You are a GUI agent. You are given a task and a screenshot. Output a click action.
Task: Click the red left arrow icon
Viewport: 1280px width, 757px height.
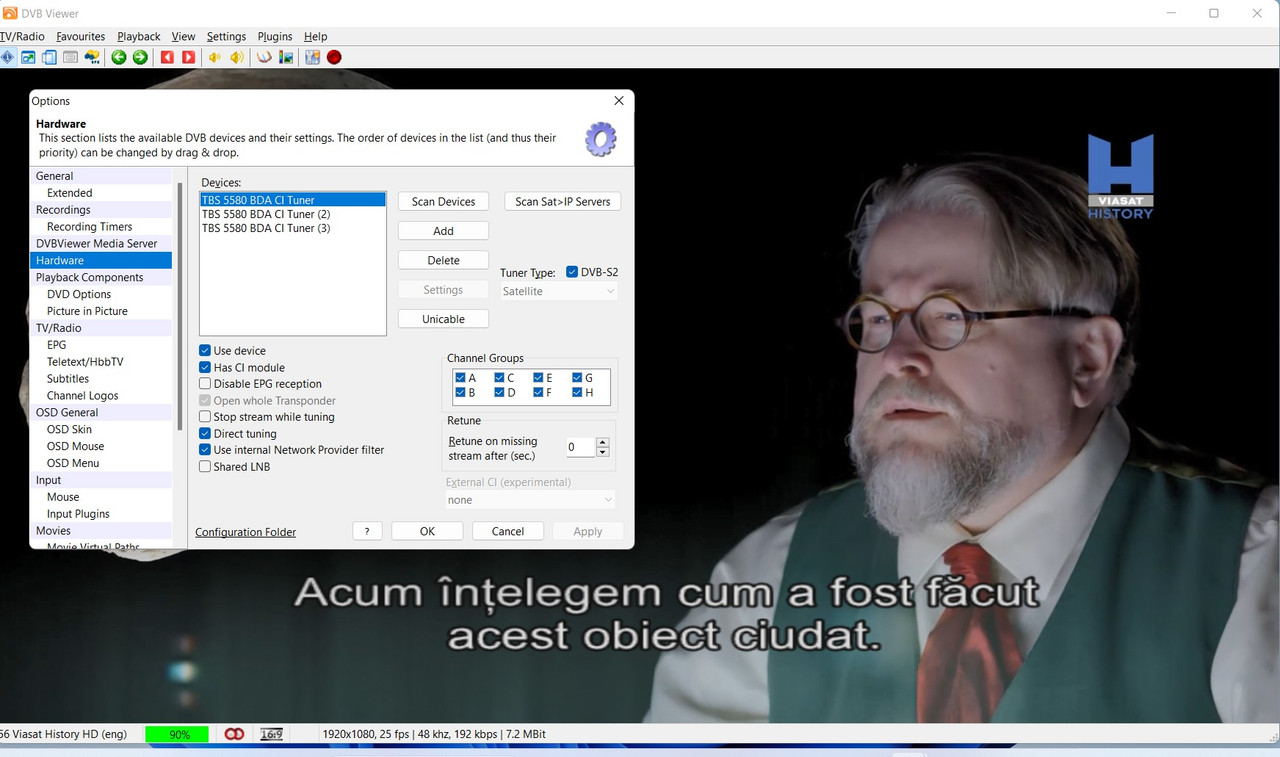167,57
